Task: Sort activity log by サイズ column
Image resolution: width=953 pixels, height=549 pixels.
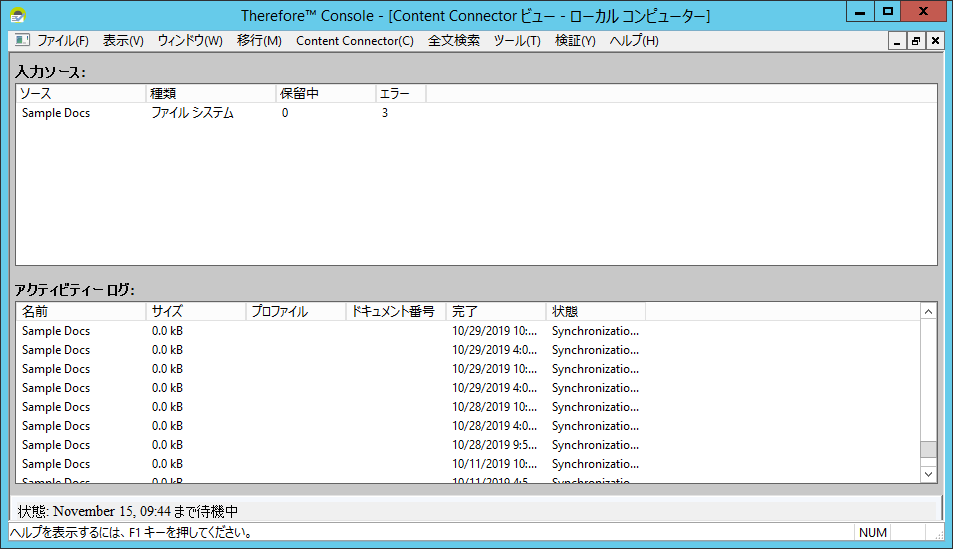Action: point(196,311)
